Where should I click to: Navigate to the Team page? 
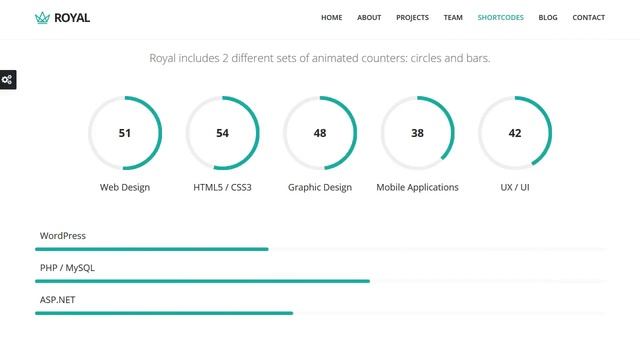click(x=453, y=18)
